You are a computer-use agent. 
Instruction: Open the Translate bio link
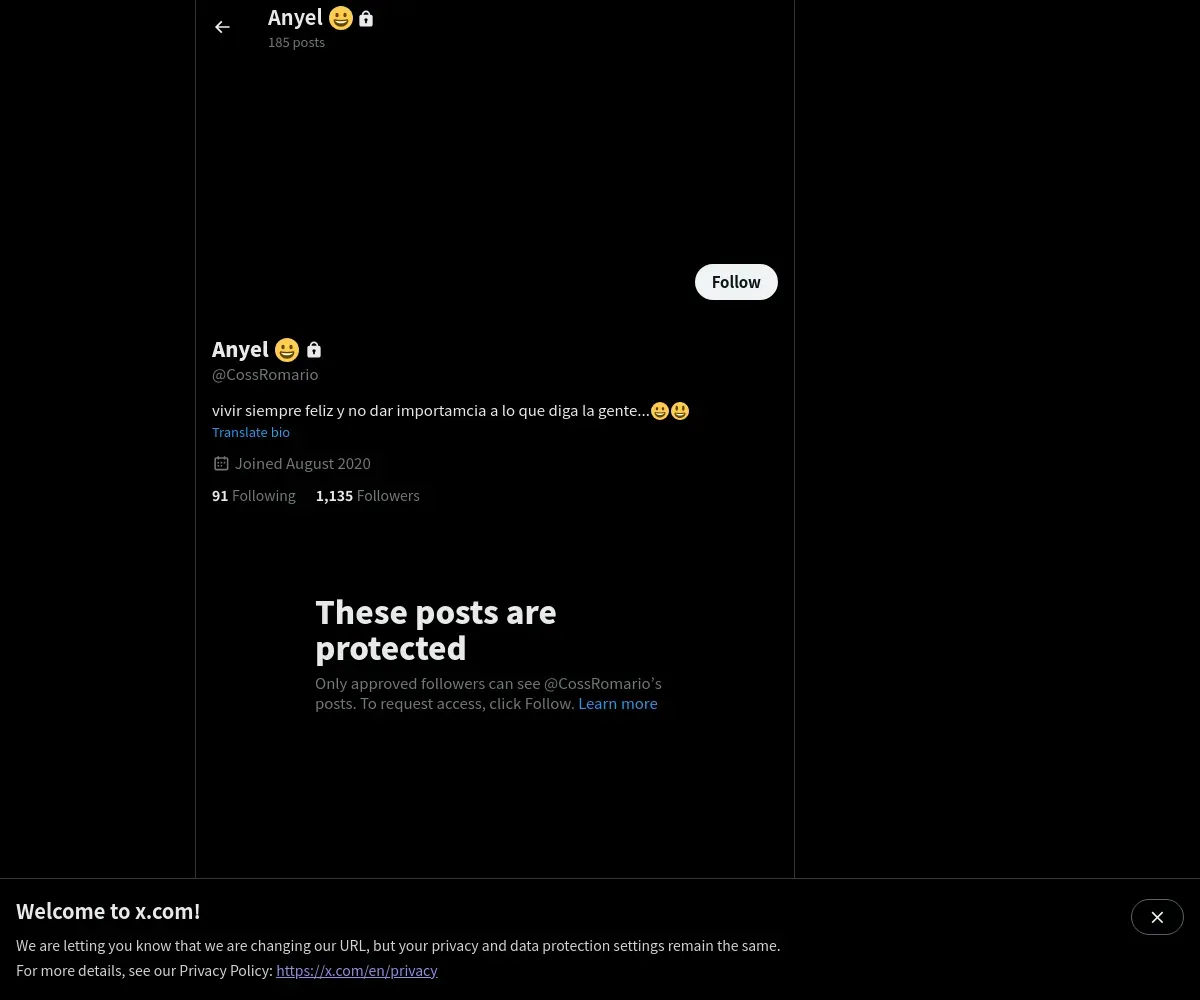pos(251,432)
